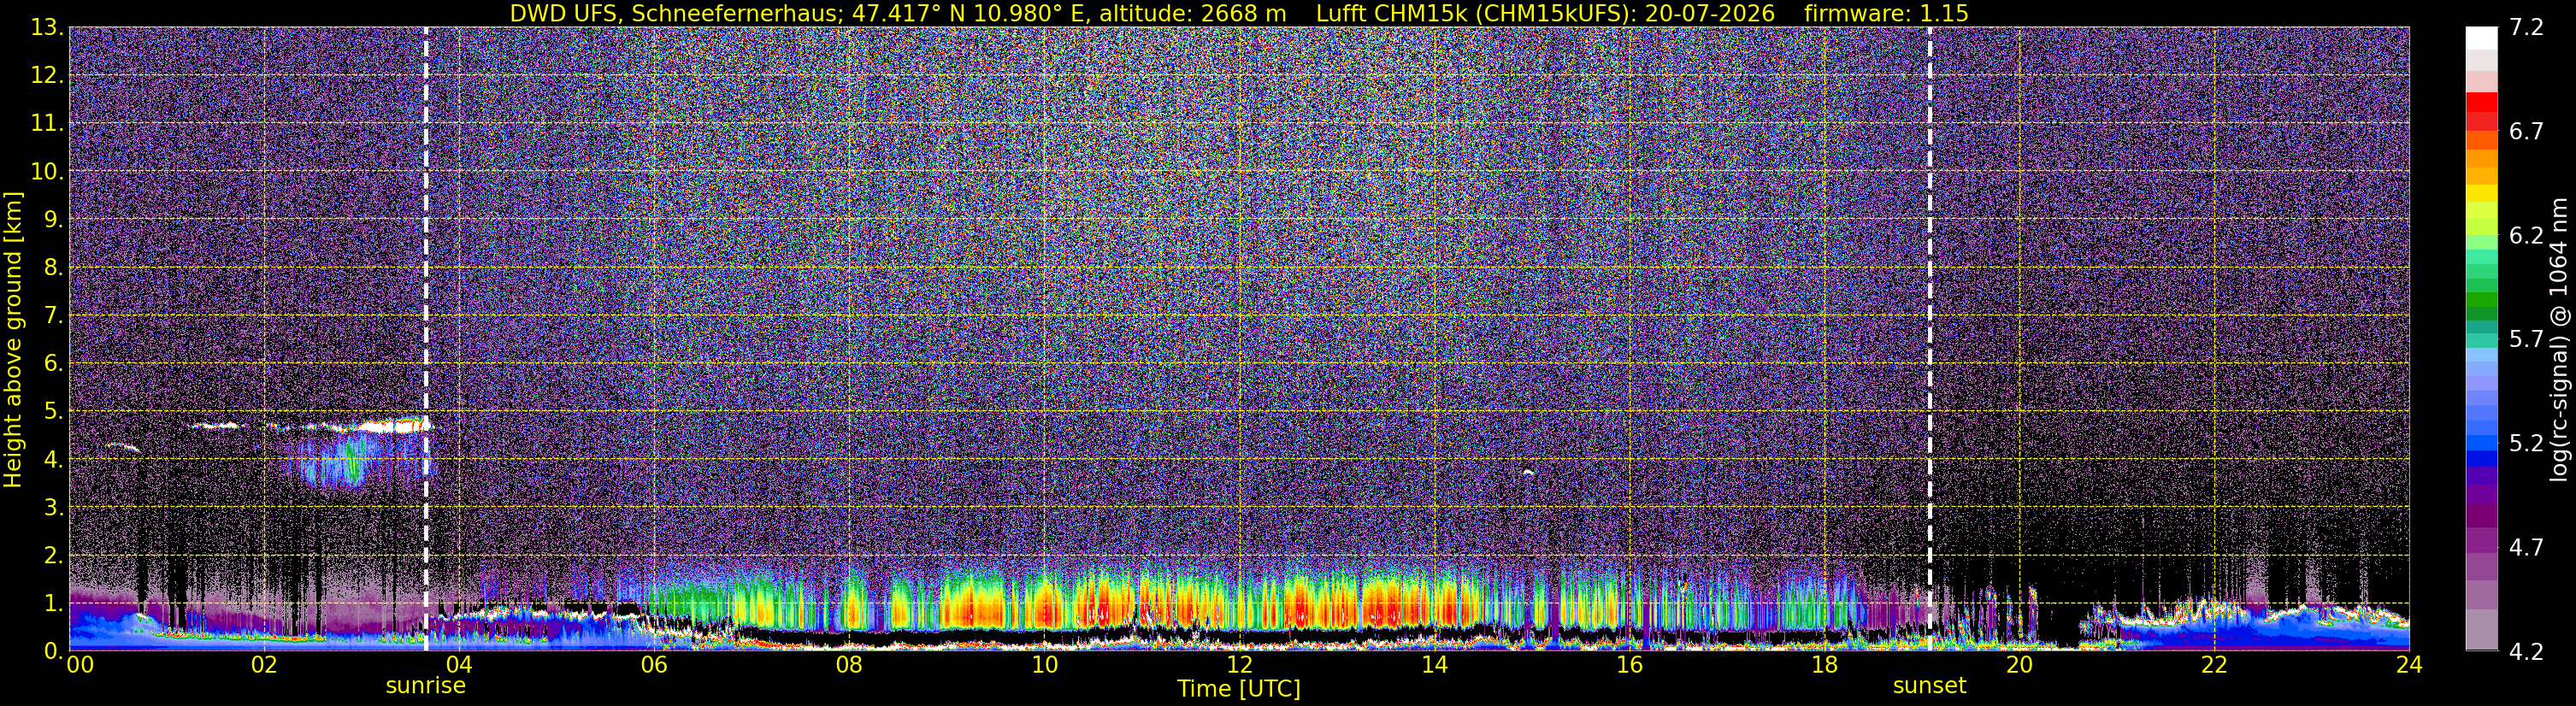This screenshot has height=706, width=2576.
Task: Click the "9." height axis tick label
Action: pos(52,219)
